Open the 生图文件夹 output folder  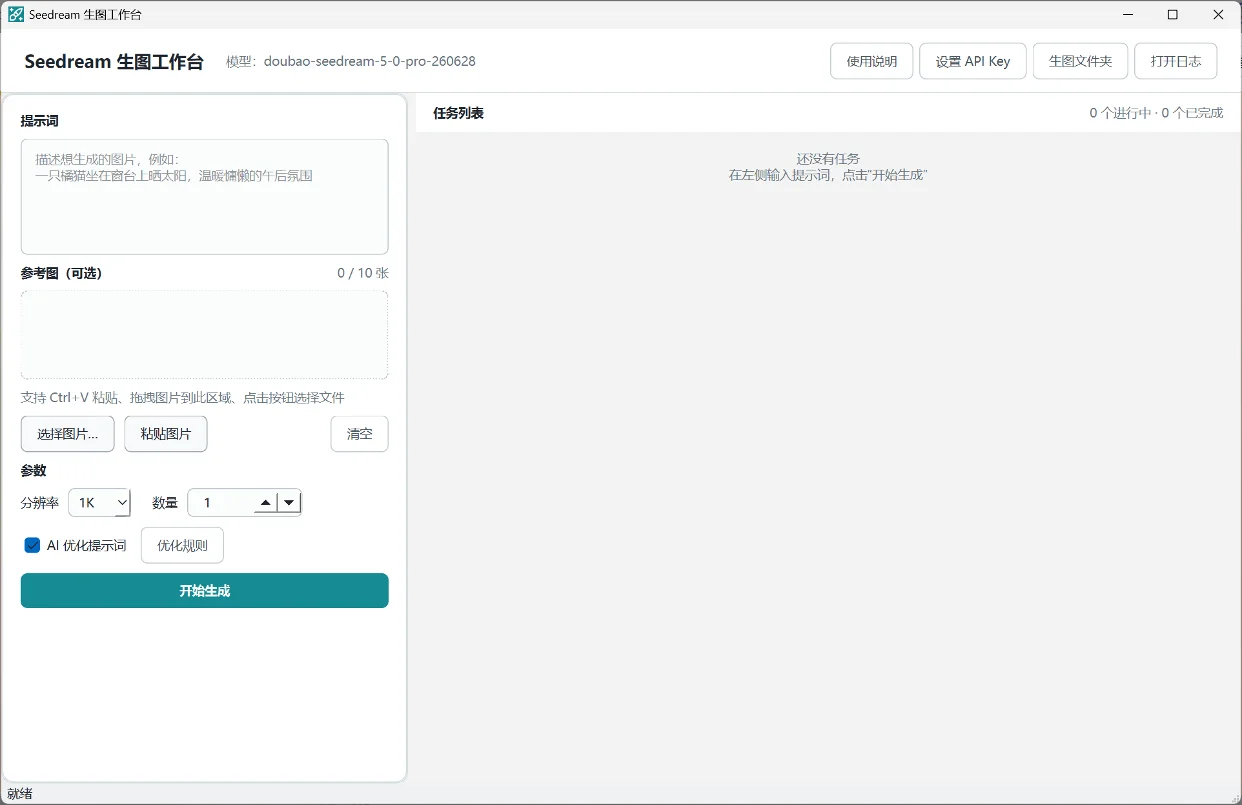[1080, 61]
